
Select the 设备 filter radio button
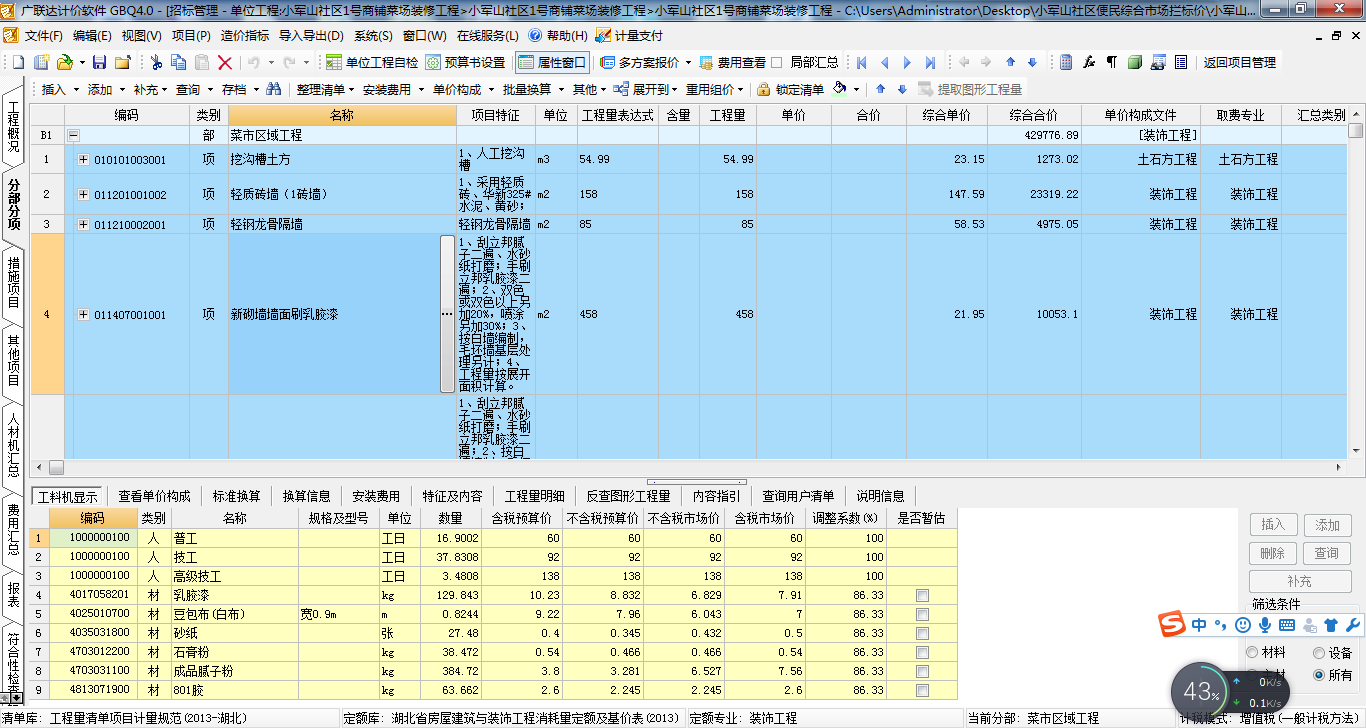[x=1320, y=653]
